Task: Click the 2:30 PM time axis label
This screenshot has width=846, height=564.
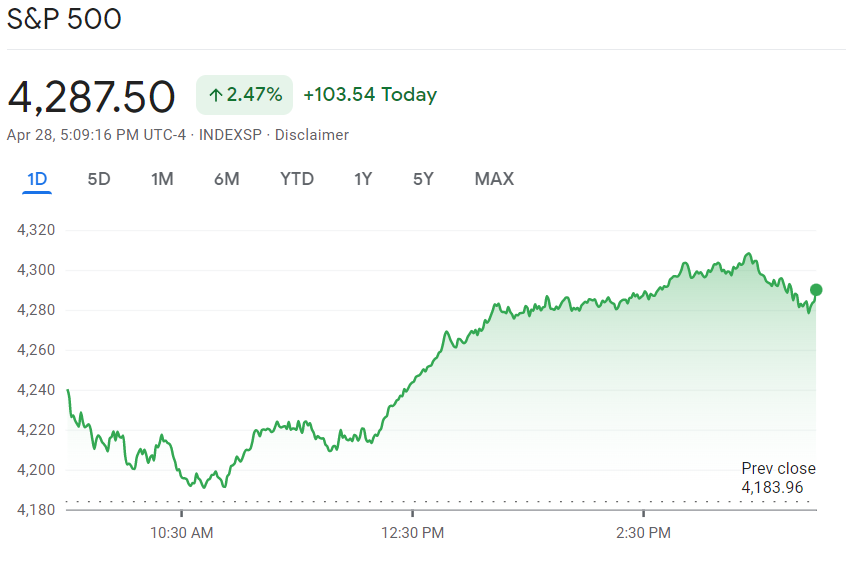Action: point(644,533)
